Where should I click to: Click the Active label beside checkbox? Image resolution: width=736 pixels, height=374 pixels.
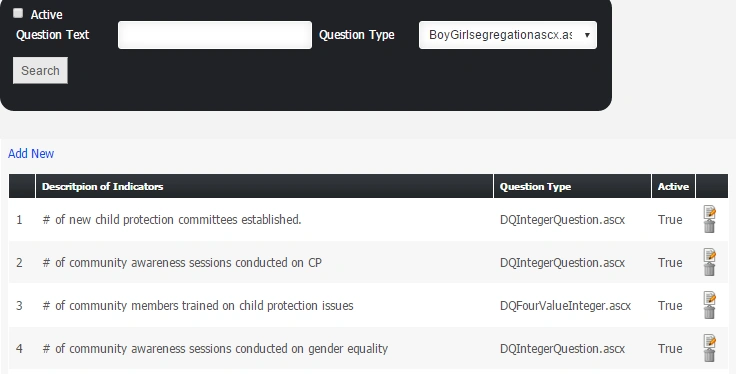pyautogui.click(x=46, y=15)
